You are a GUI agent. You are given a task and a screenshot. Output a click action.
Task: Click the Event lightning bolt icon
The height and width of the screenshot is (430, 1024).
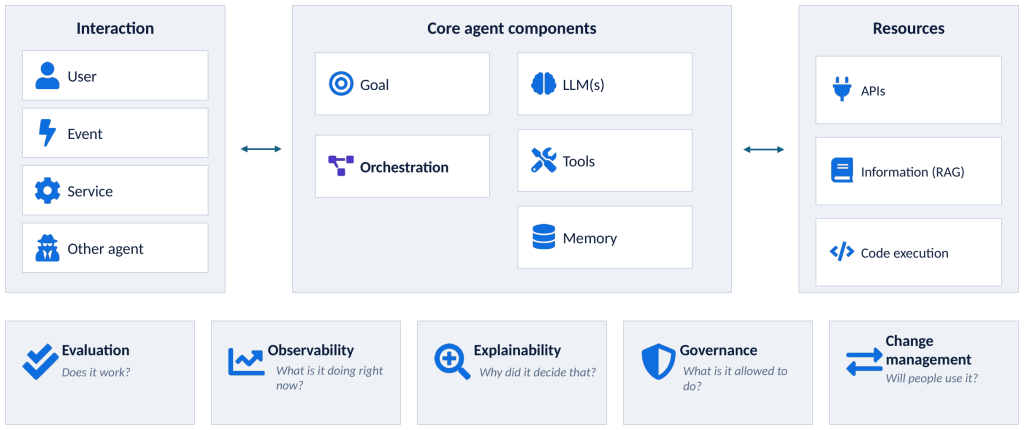click(47, 133)
